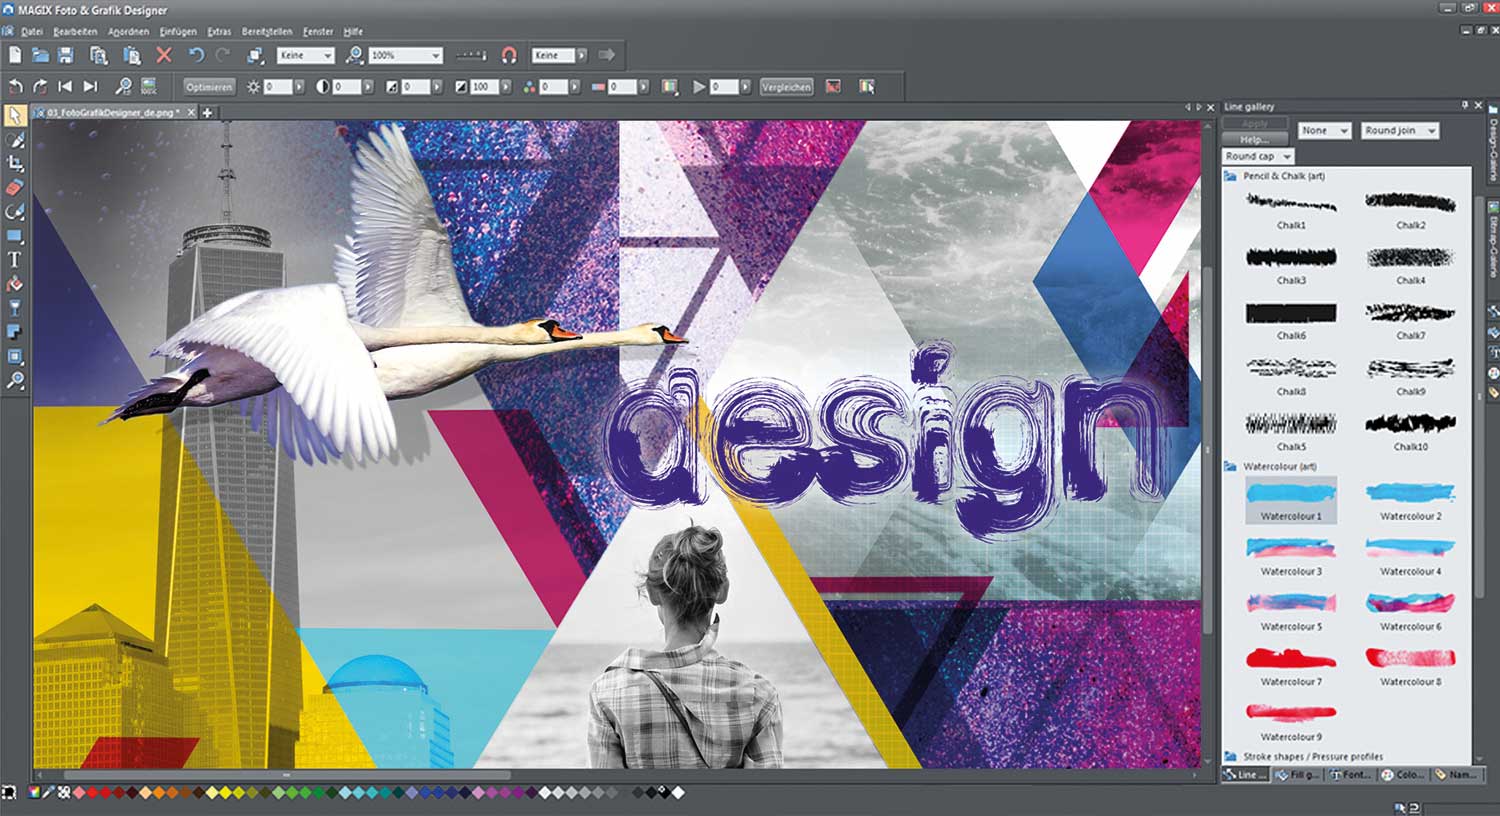Choose the Crop tool
The image size is (1500, 816).
(15, 164)
